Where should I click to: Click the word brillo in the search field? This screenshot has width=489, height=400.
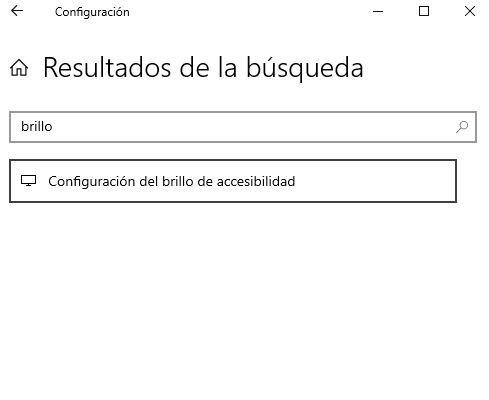pos(37,127)
